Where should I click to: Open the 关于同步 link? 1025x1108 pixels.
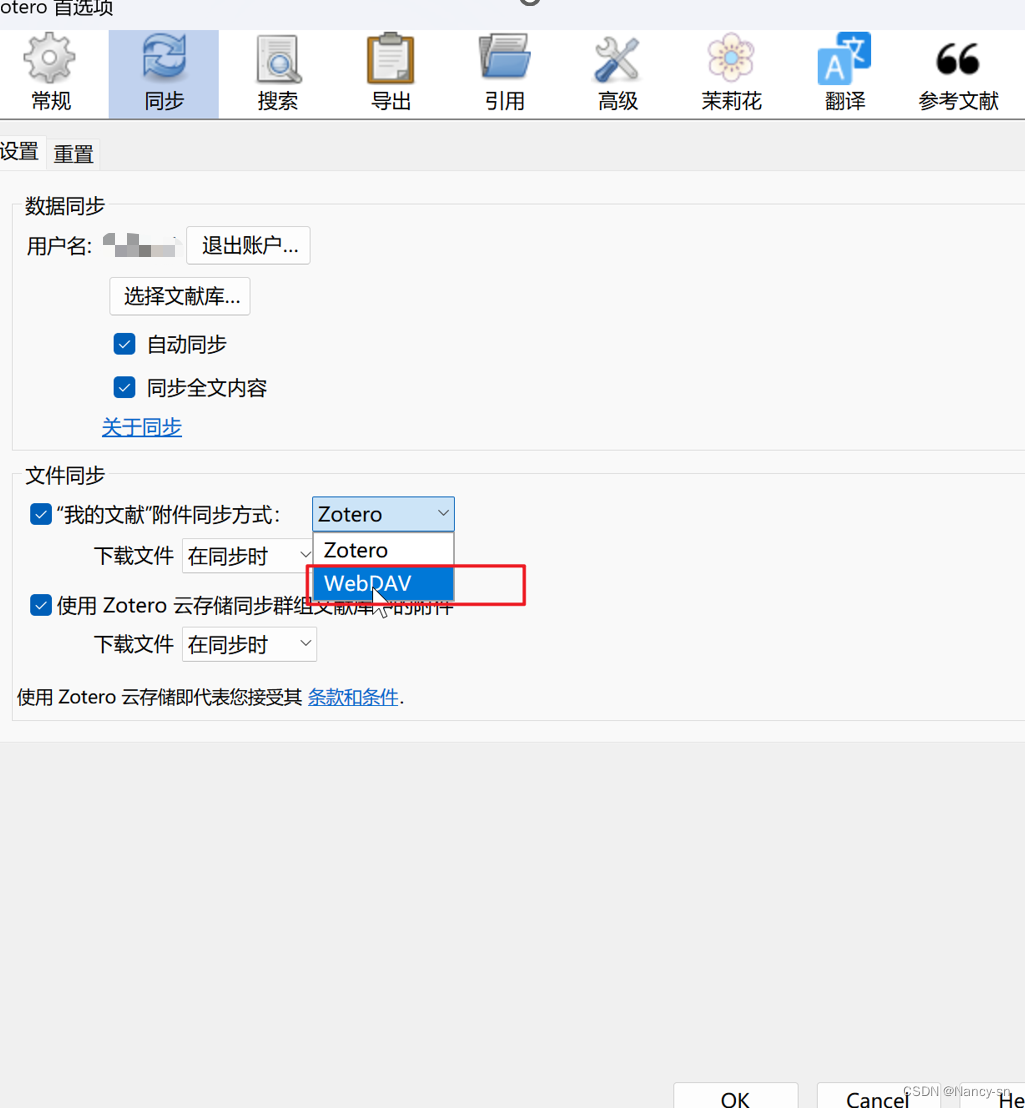point(142,427)
